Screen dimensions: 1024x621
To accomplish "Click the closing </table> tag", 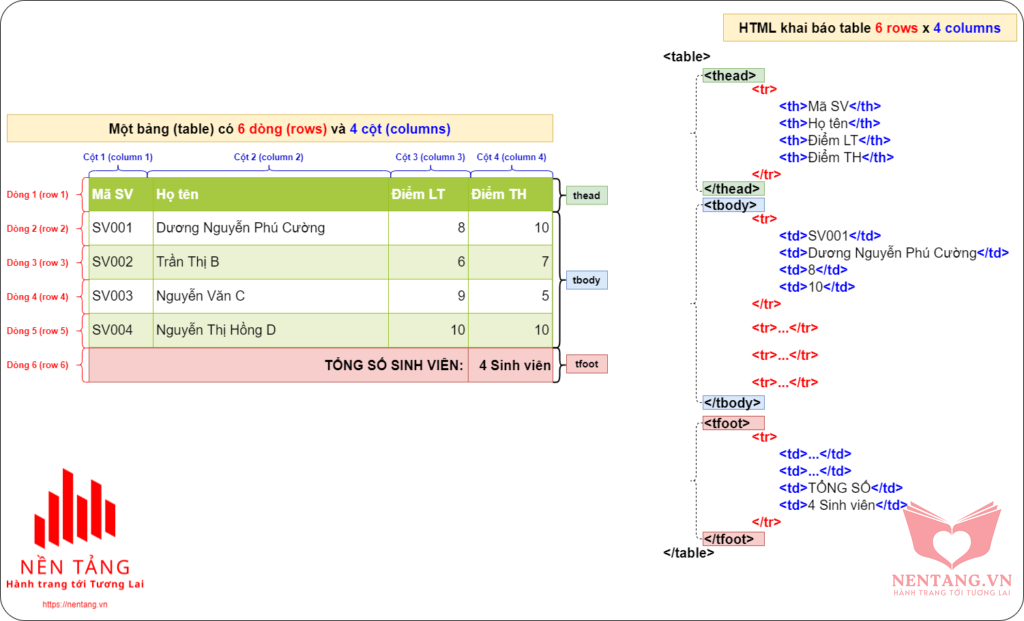I will coord(688,552).
